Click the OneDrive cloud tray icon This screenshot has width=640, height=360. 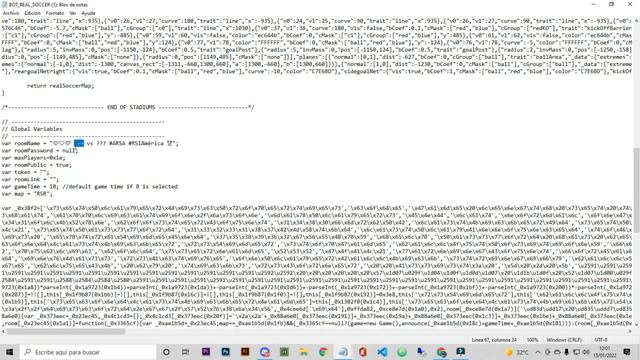click(557, 352)
